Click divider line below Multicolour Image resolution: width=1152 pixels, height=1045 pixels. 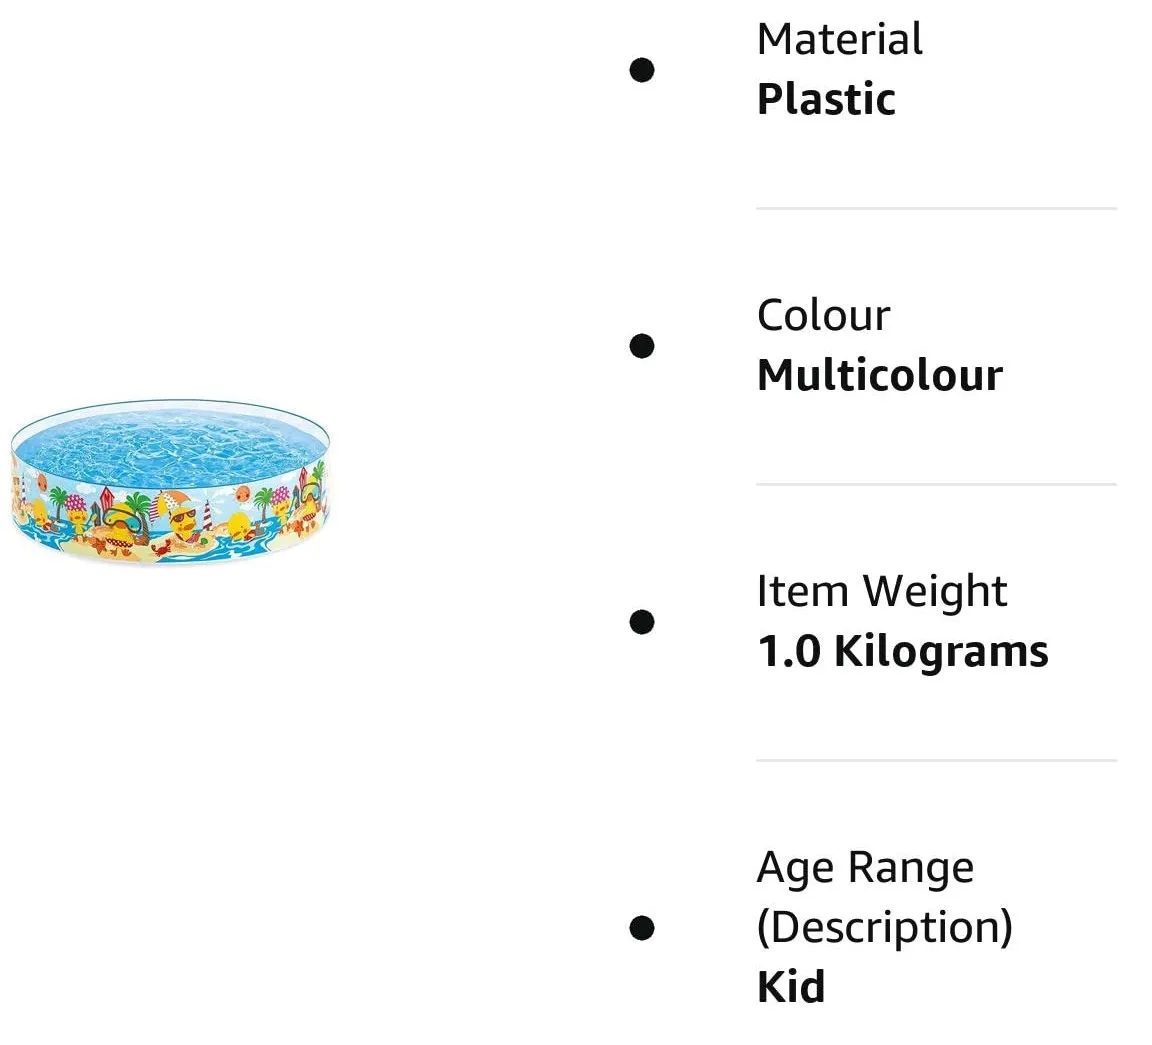pos(937,484)
